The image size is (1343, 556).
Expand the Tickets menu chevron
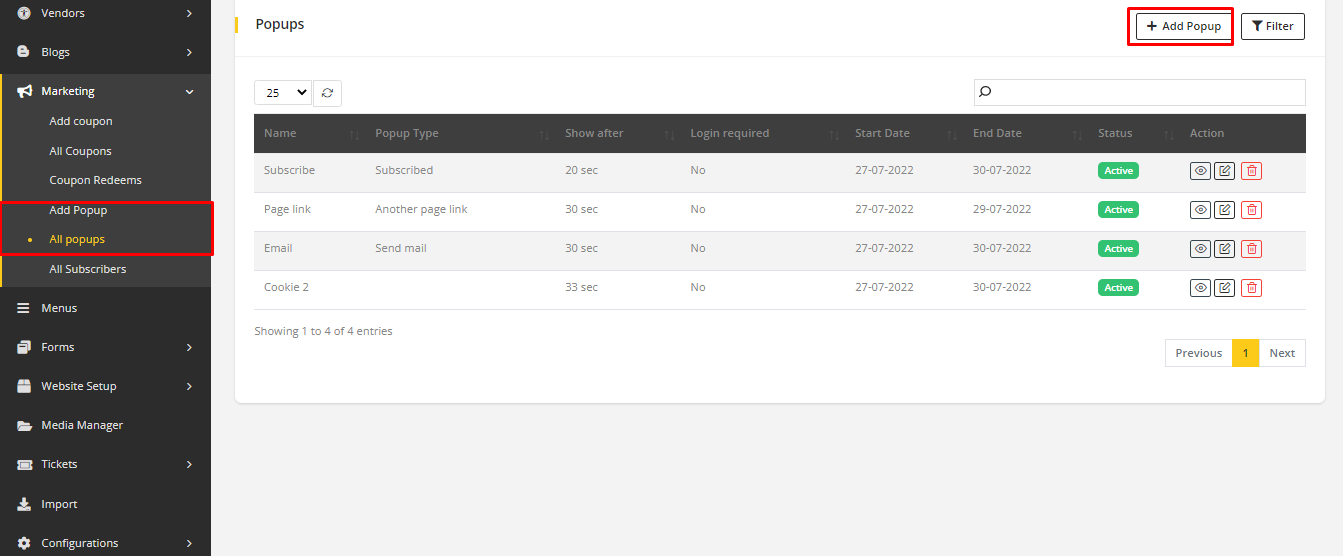click(x=189, y=464)
